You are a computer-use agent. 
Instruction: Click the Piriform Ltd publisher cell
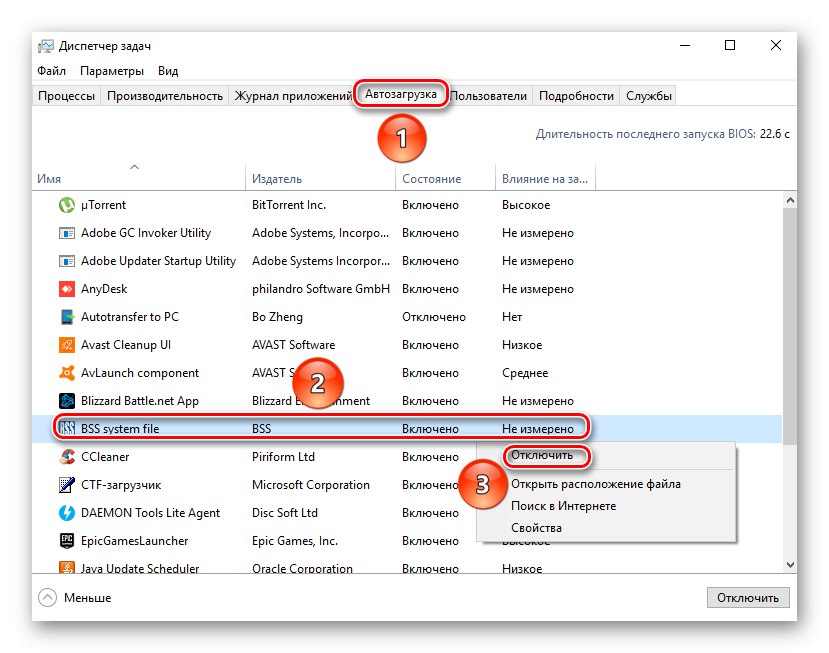283,456
